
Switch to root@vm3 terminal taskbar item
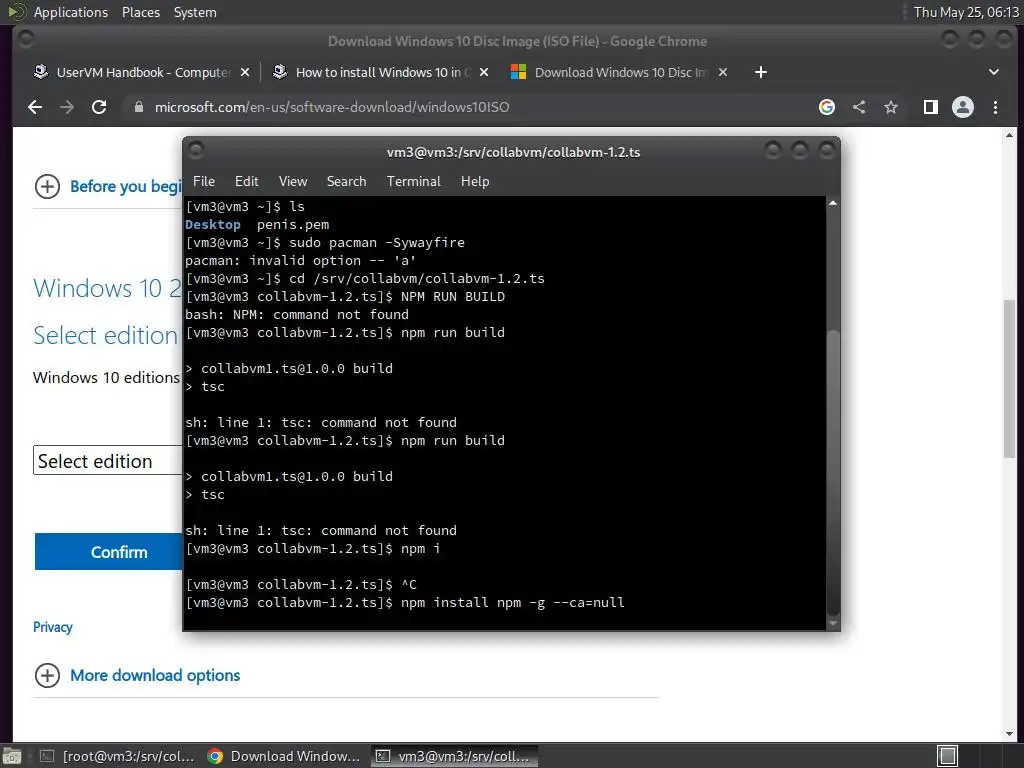coord(118,756)
